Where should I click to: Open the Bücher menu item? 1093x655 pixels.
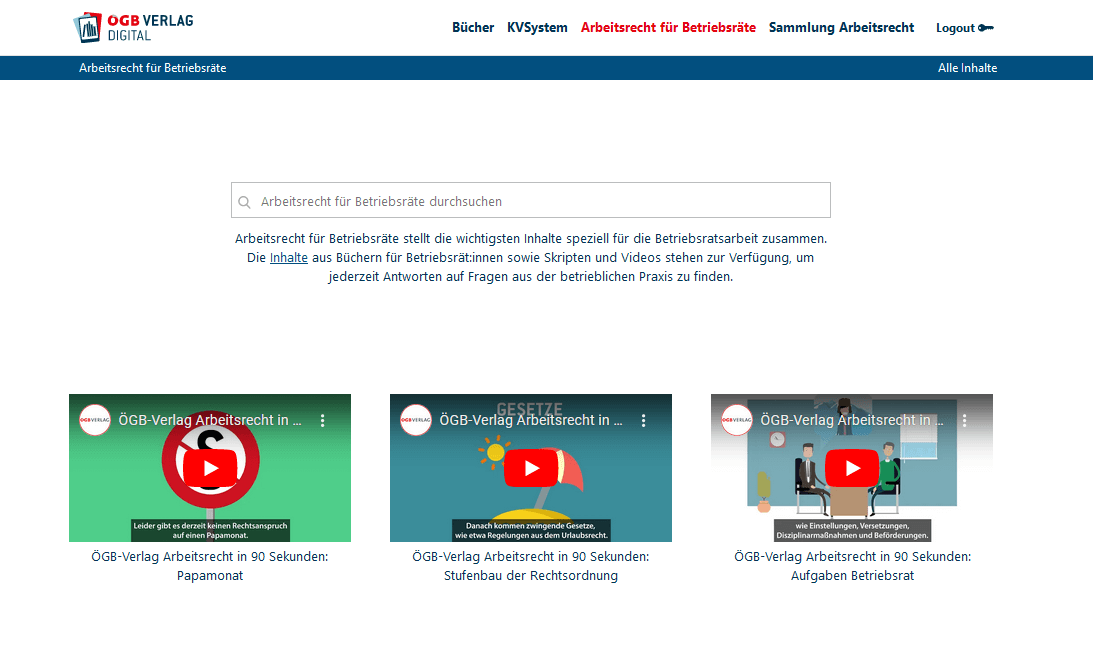(x=473, y=28)
